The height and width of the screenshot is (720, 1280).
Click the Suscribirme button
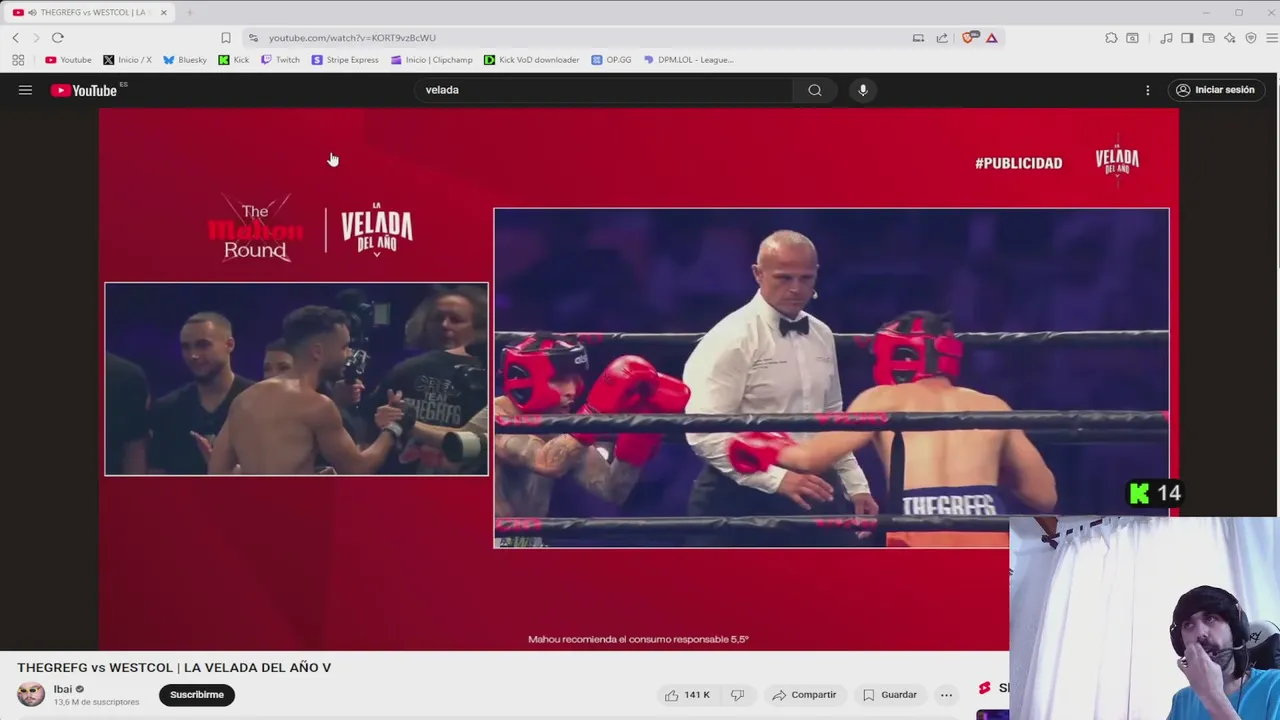click(197, 695)
